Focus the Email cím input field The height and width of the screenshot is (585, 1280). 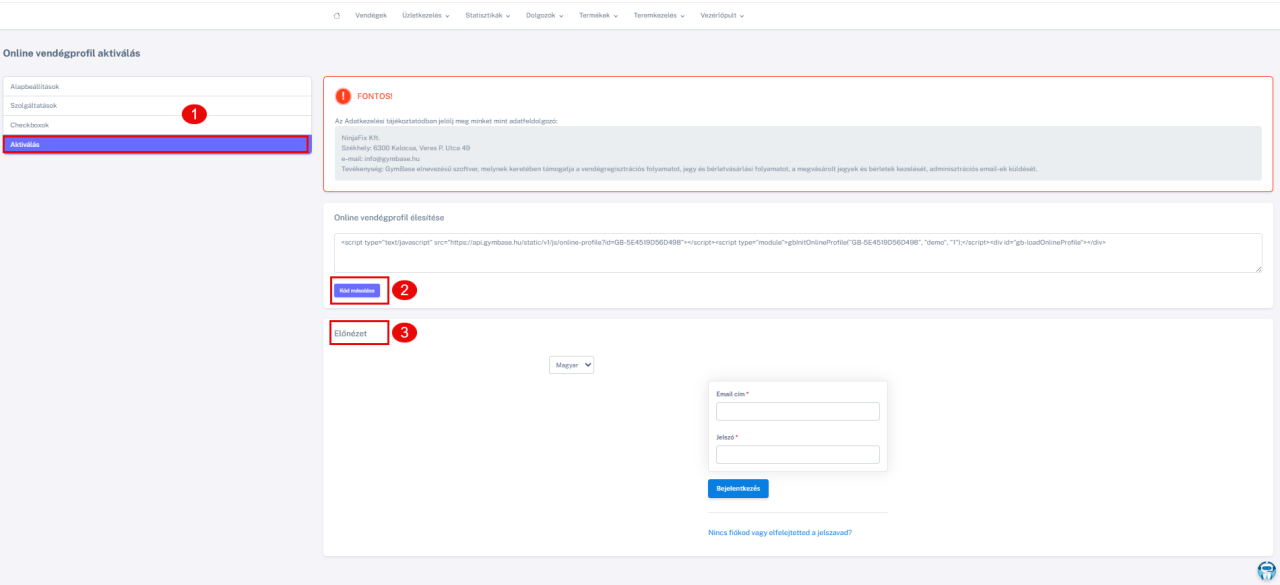pos(798,411)
